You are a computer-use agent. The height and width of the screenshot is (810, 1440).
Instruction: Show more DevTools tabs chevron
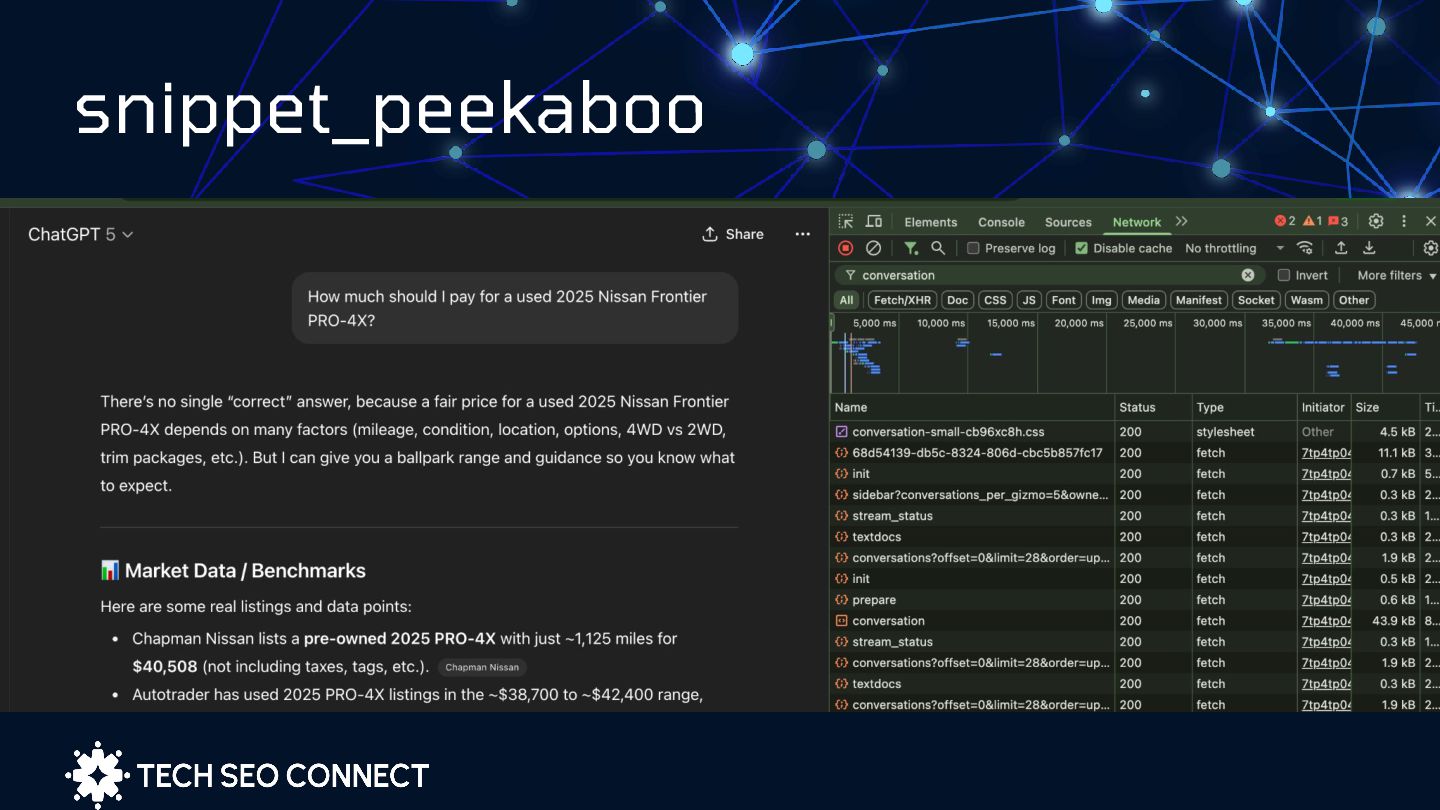pos(1182,221)
